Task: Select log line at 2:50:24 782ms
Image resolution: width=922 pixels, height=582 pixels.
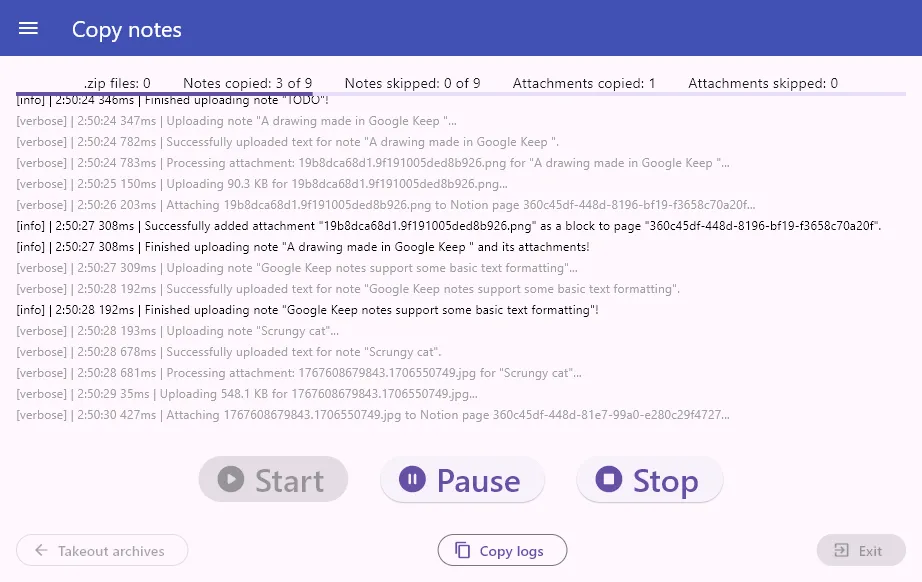Action: pyautogui.click(x=288, y=142)
